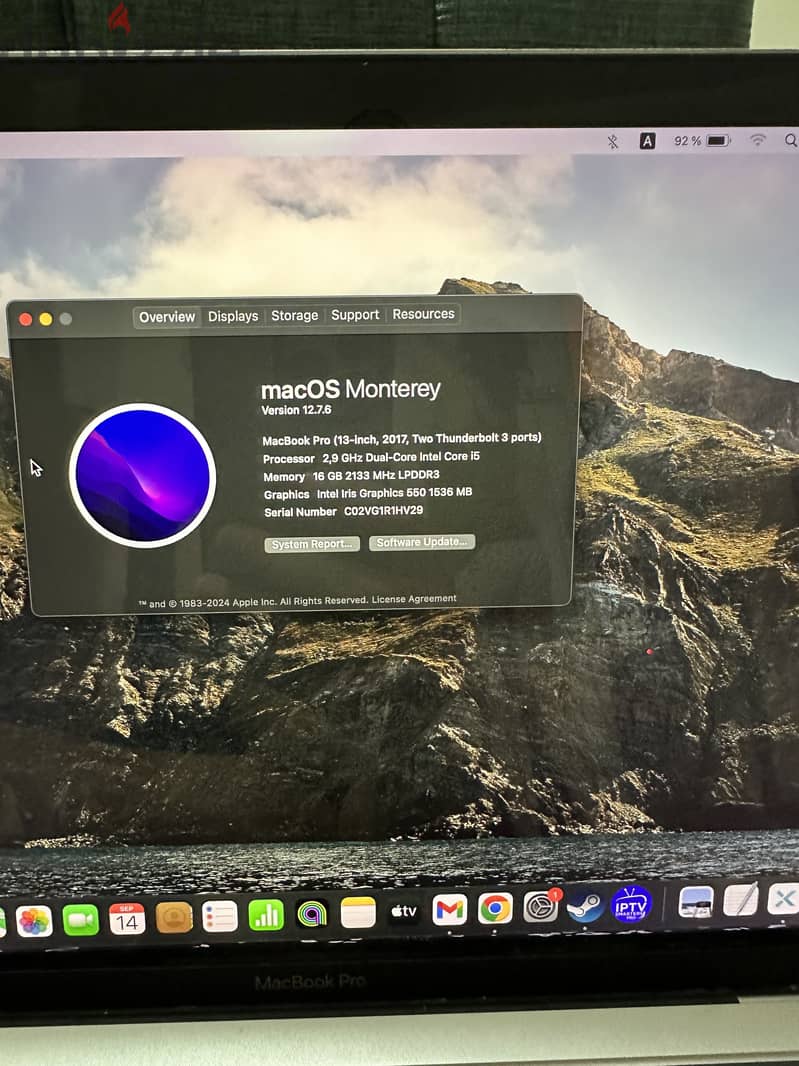Launch Steam from the Dock
The image size is (799, 1066).
point(585,906)
